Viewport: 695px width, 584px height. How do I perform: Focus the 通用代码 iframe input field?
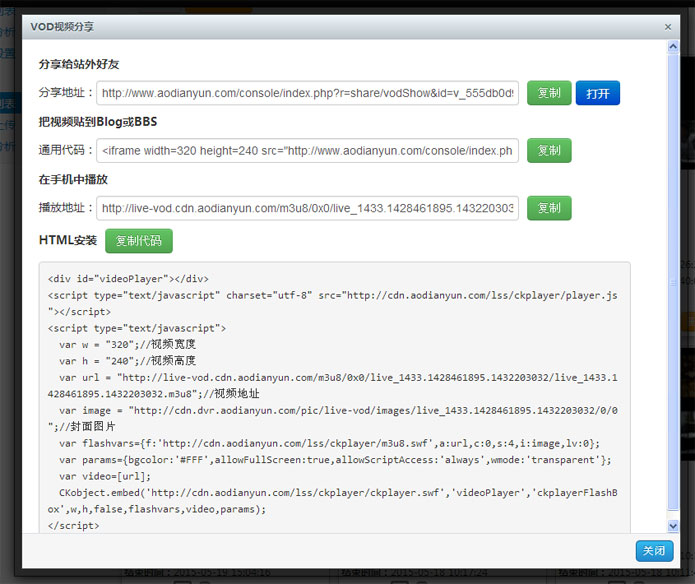coord(308,151)
